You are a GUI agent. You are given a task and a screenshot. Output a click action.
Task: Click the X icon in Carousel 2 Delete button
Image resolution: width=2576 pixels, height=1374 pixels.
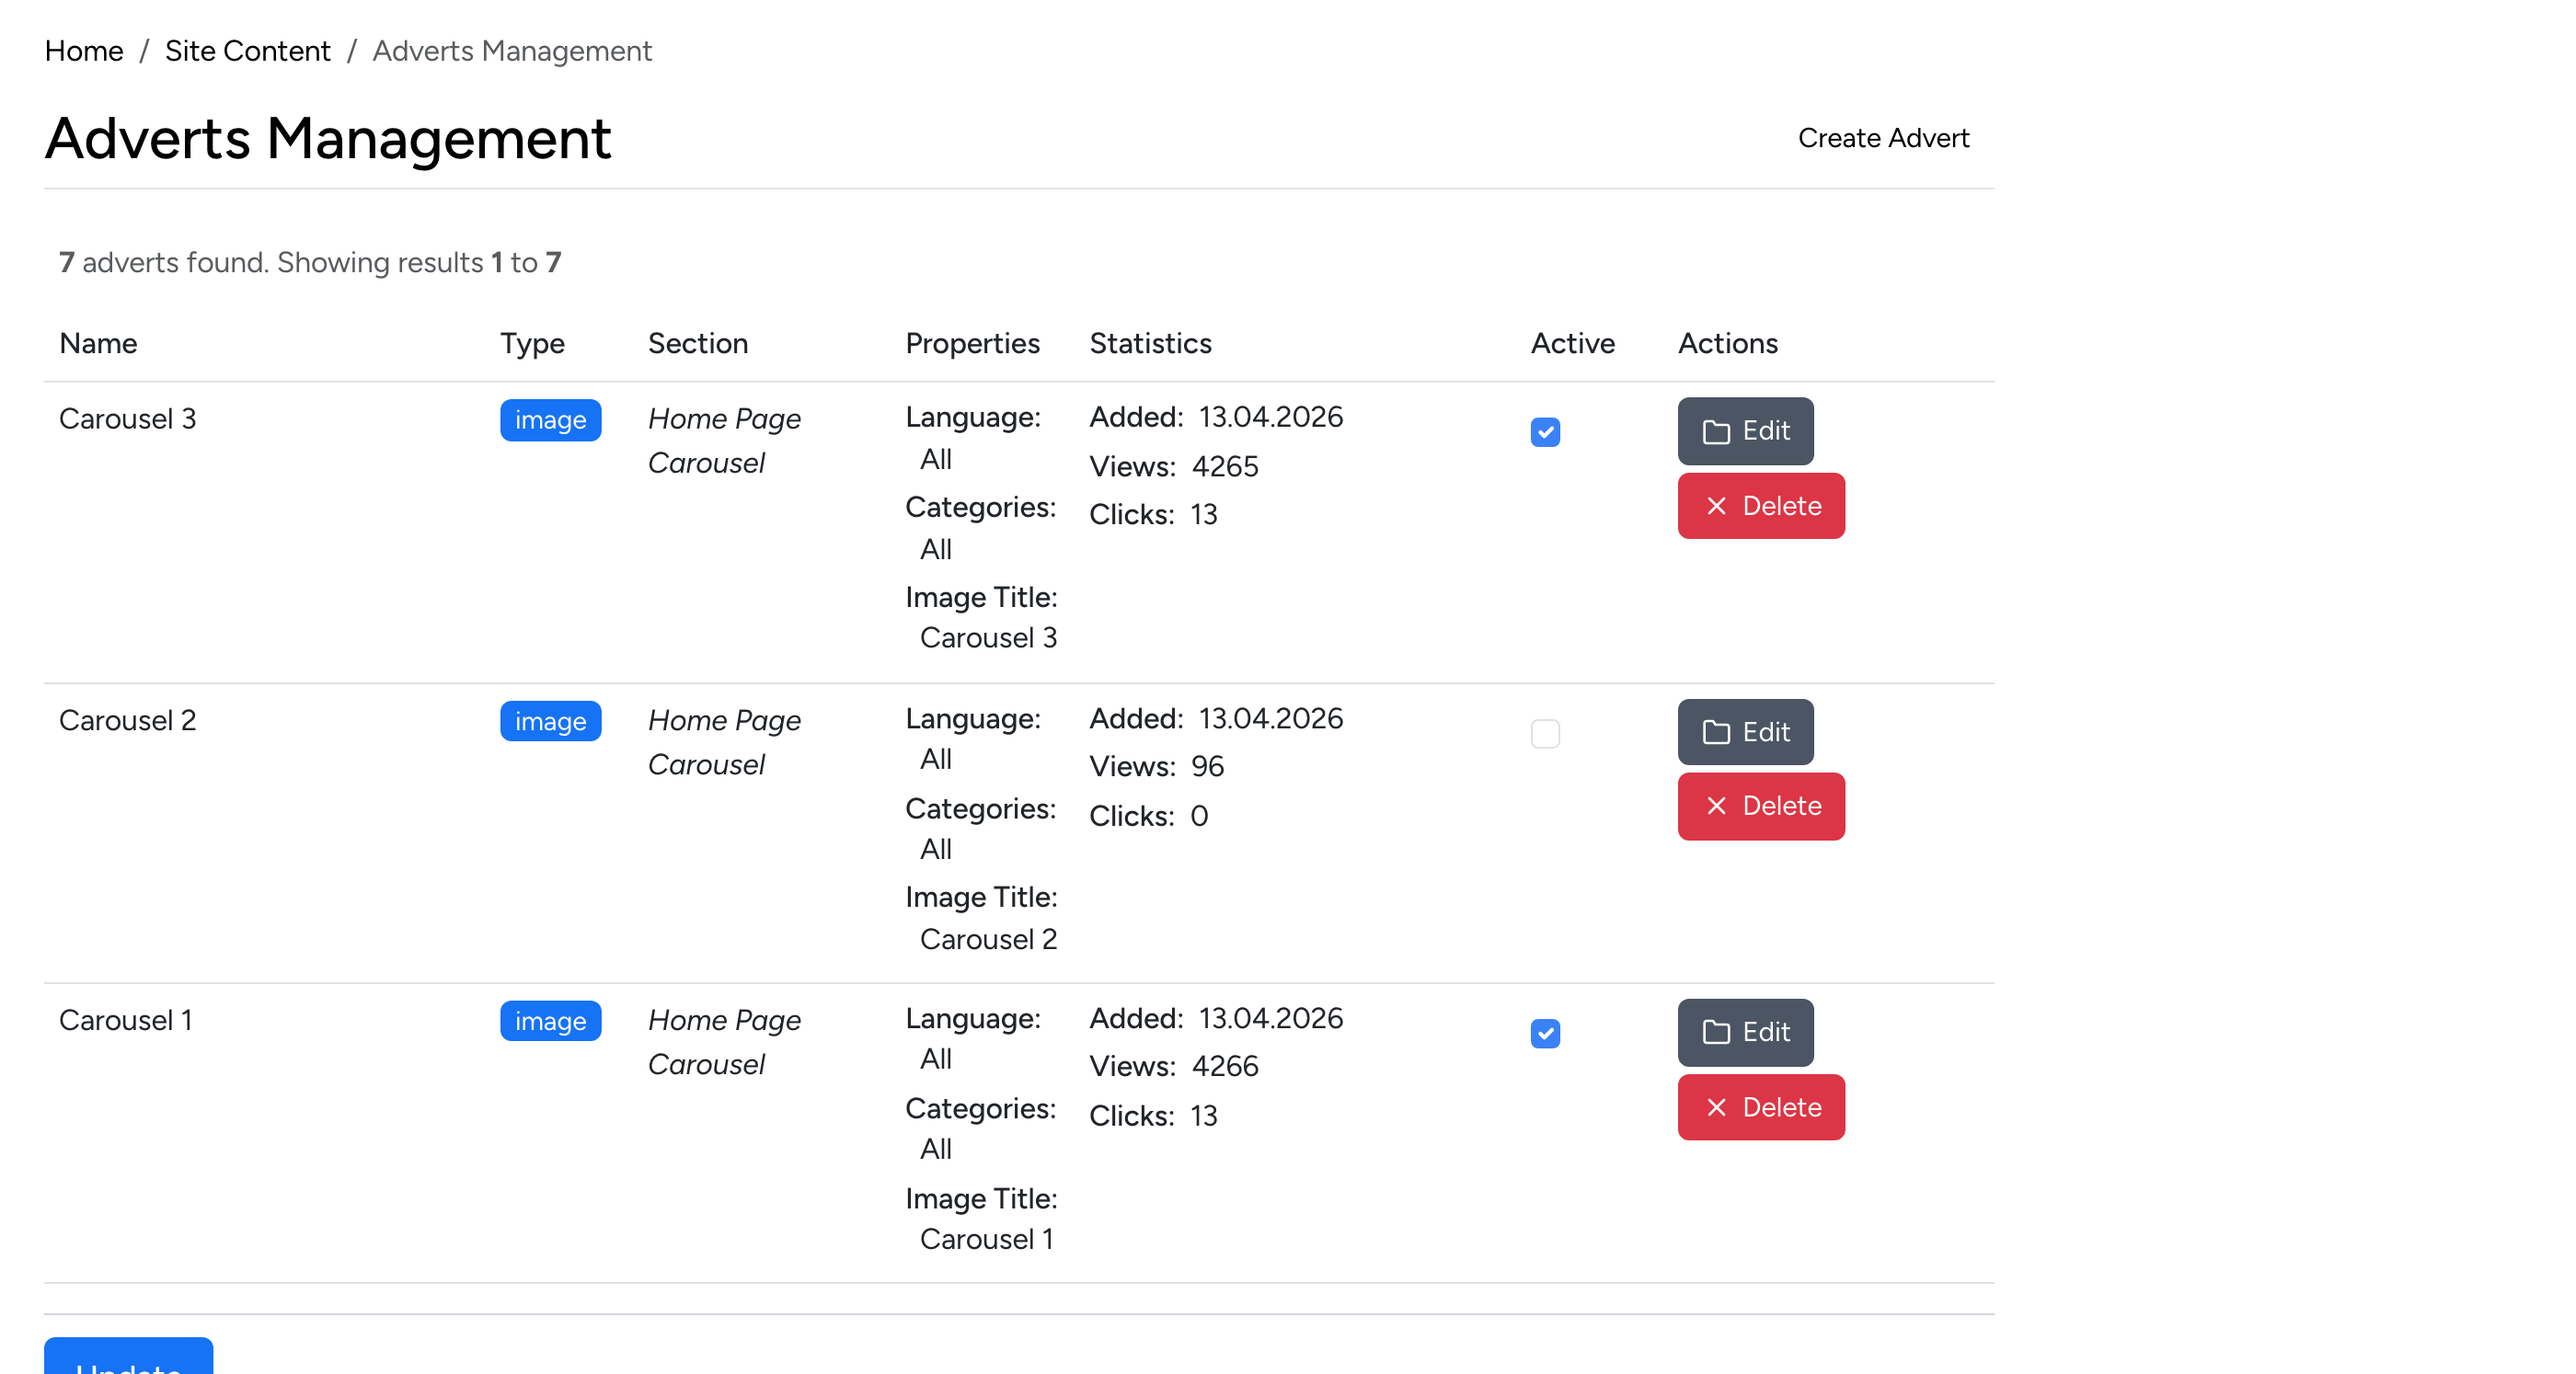[1716, 806]
